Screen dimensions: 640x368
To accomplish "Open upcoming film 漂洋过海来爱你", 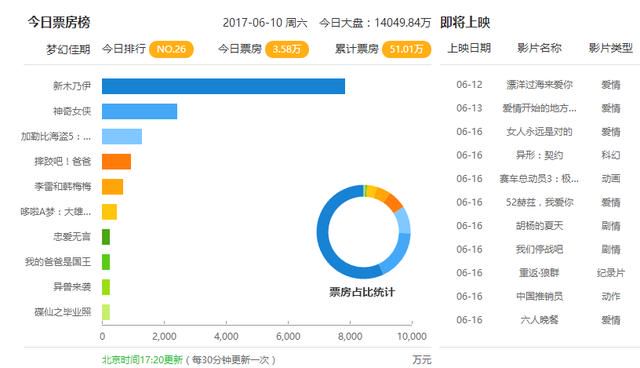I will 539,85.
